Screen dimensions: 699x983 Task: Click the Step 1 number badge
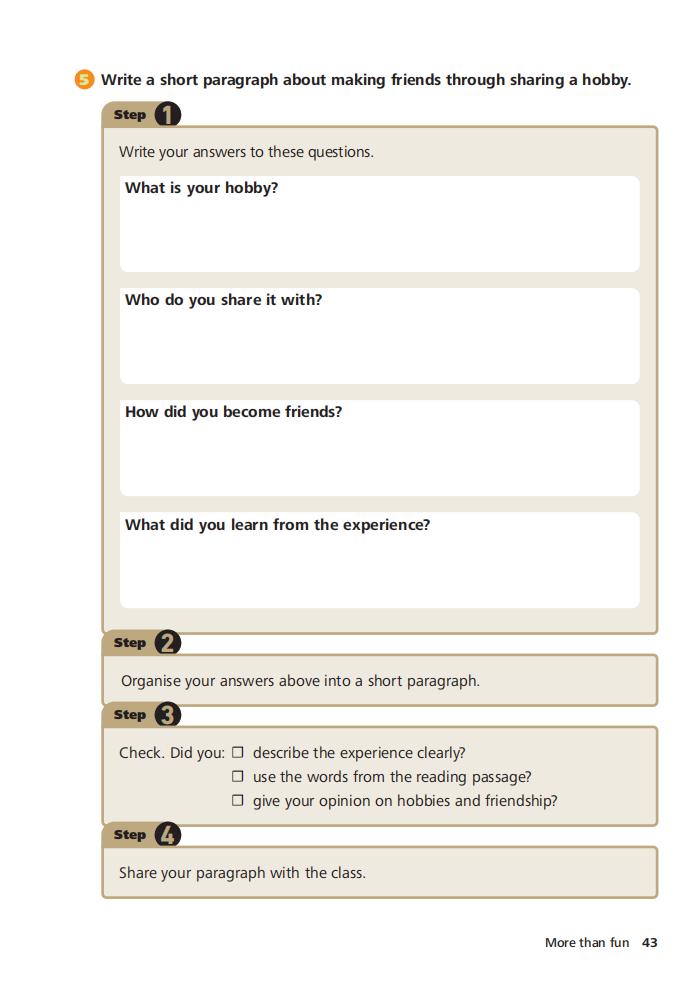pyautogui.click(x=167, y=114)
